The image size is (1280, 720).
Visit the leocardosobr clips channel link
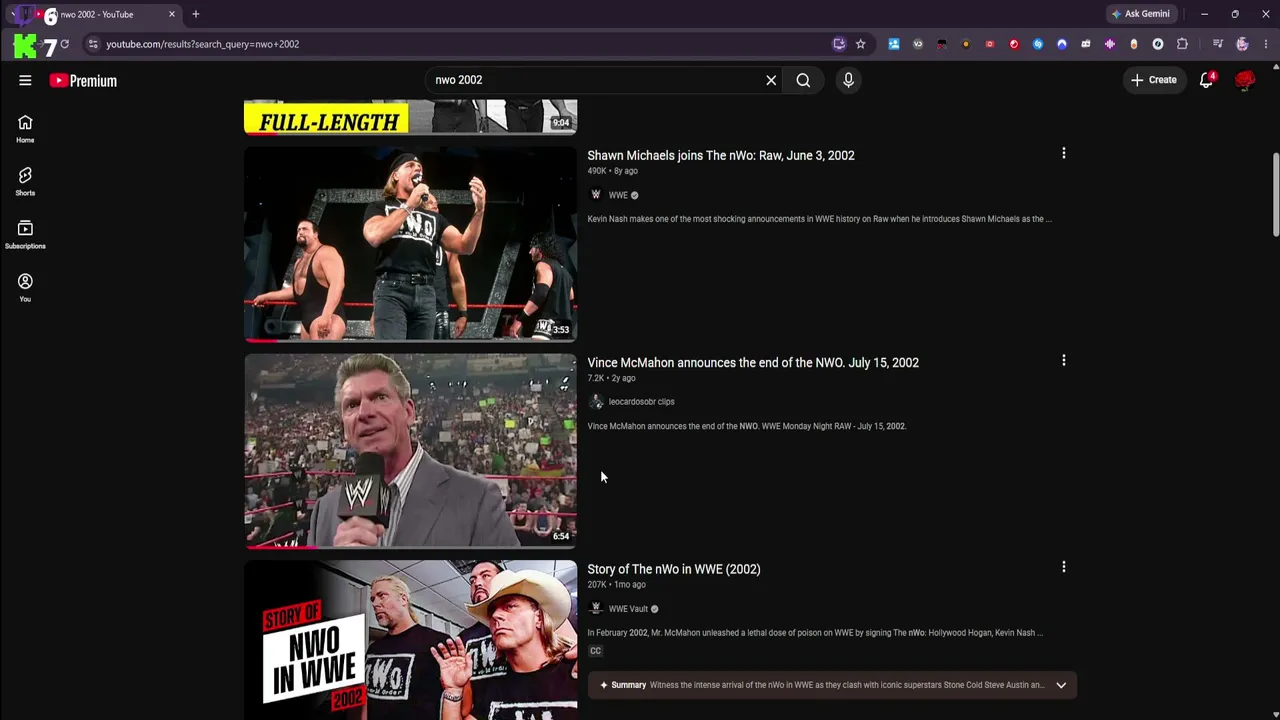(x=641, y=402)
